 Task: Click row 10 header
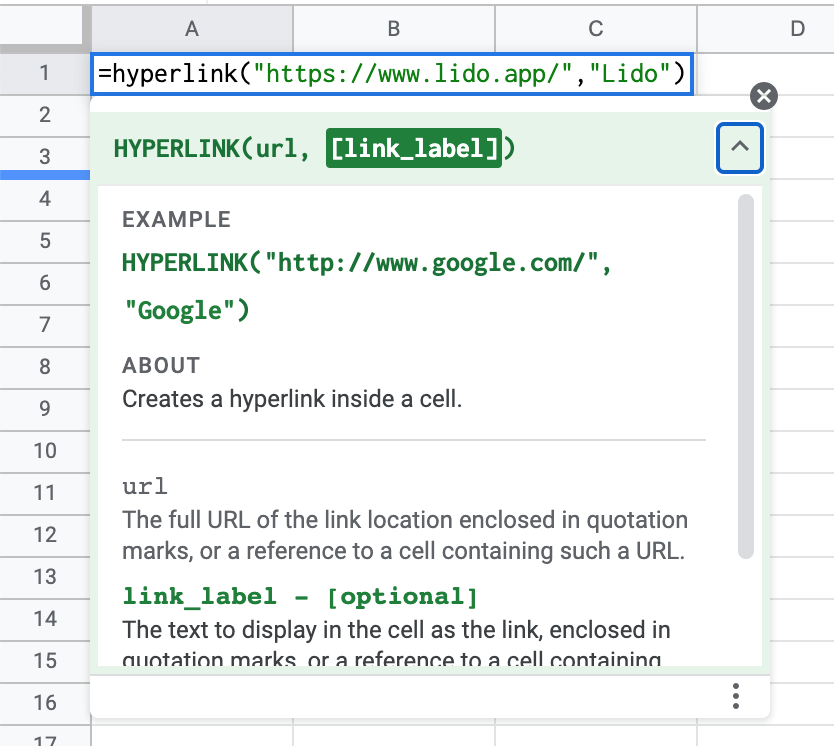point(46,451)
